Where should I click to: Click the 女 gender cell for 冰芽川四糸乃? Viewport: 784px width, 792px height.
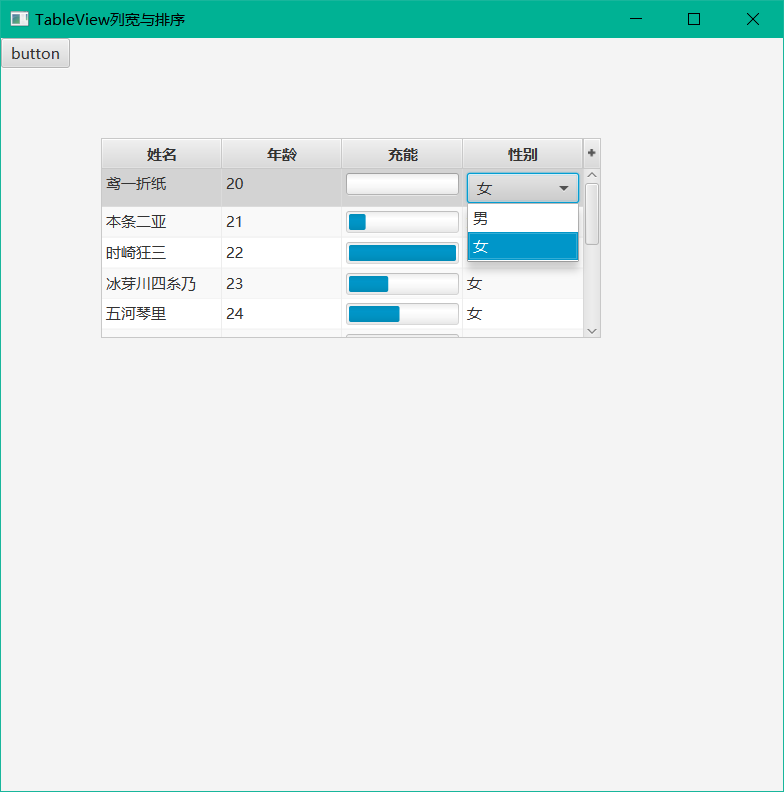tap(522, 283)
